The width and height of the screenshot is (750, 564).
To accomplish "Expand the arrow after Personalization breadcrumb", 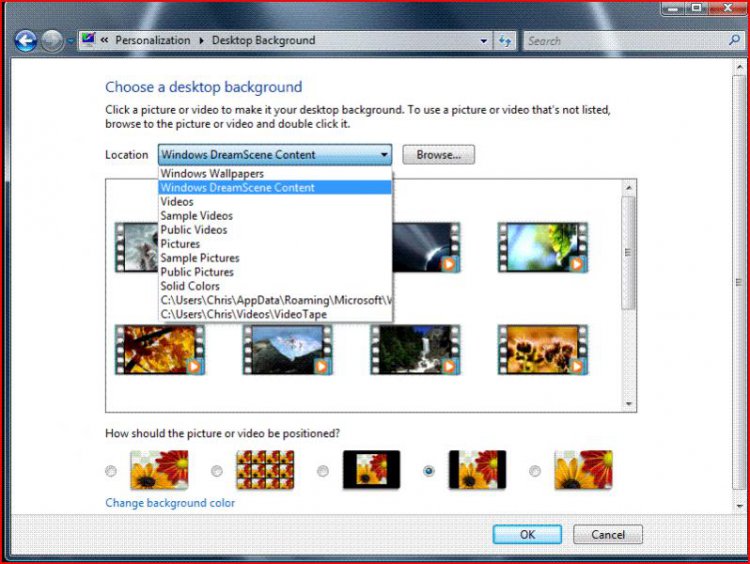I will pyautogui.click(x=201, y=41).
